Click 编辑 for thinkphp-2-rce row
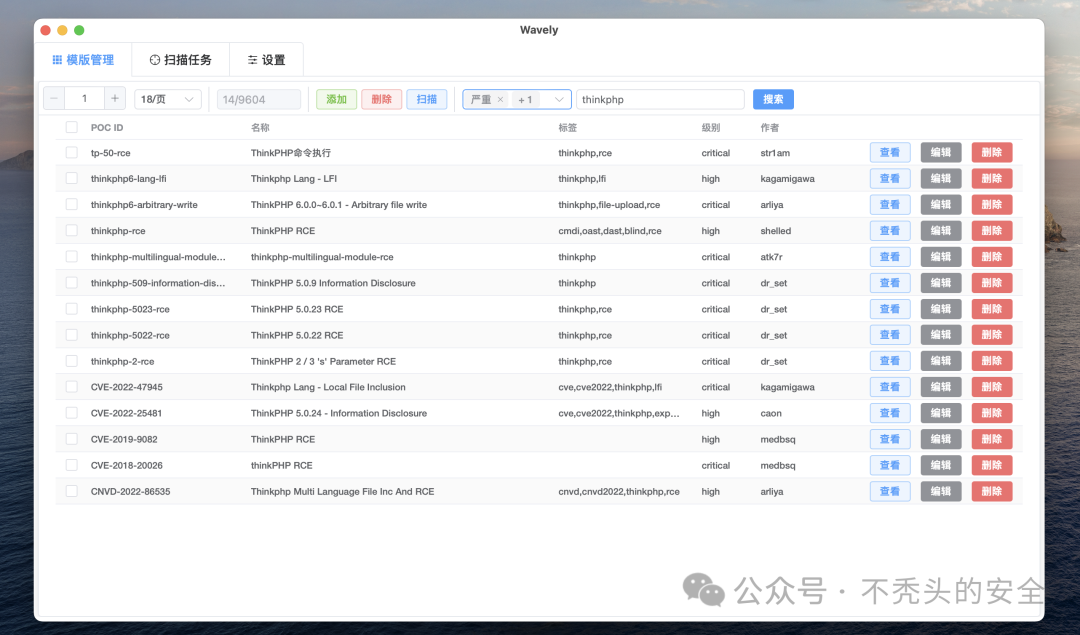1080x635 pixels. pyautogui.click(x=941, y=361)
